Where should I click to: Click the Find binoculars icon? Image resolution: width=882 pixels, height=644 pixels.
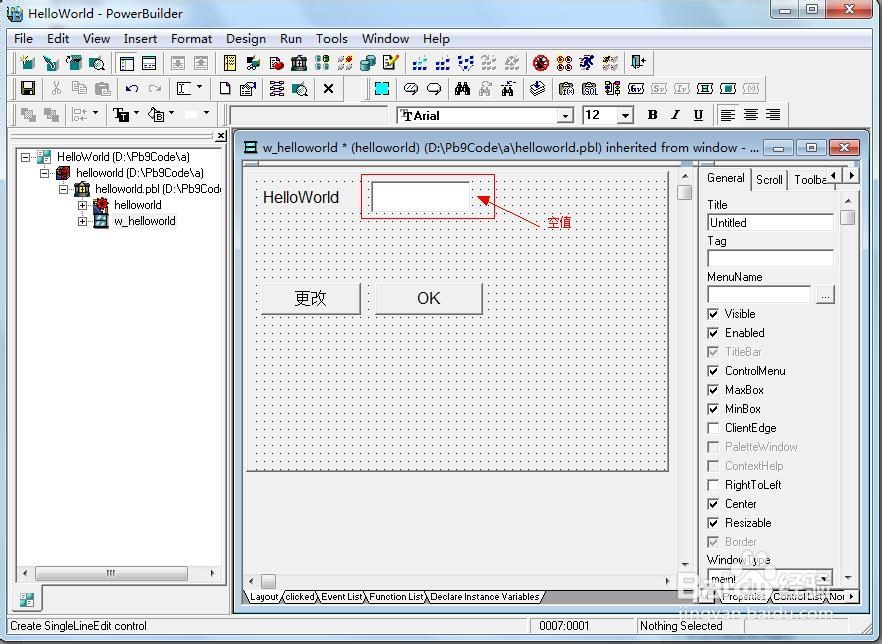462,88
